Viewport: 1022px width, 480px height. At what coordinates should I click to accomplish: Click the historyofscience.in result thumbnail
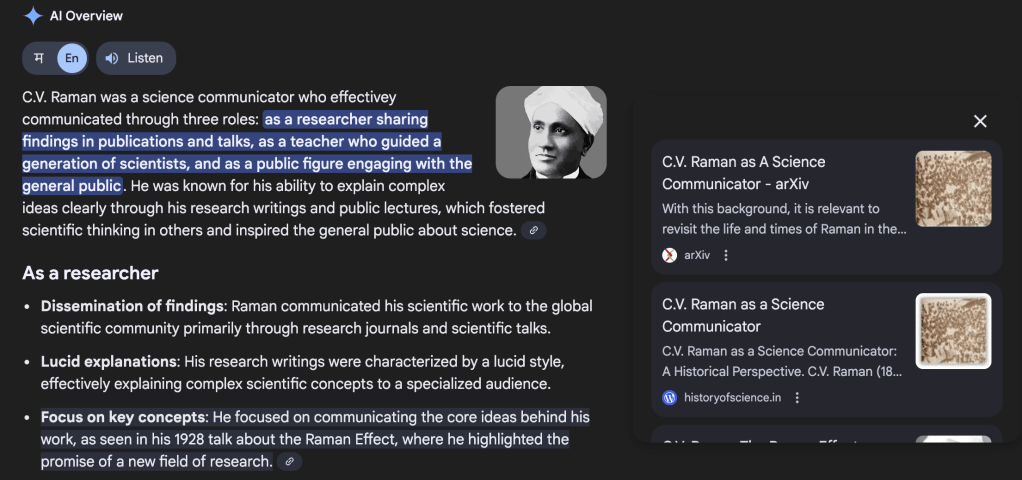[953, 331]
